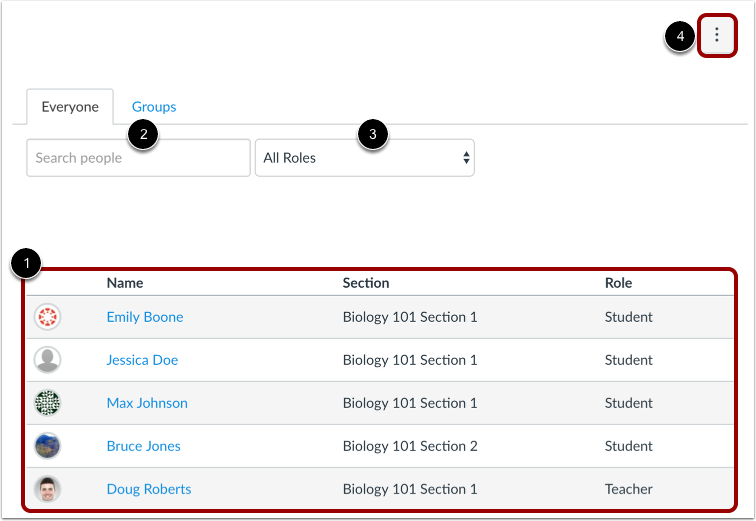Screen dimensions: 756x521
Task: Click Jessica Doe's default avatar
Action: coord(47,360)
